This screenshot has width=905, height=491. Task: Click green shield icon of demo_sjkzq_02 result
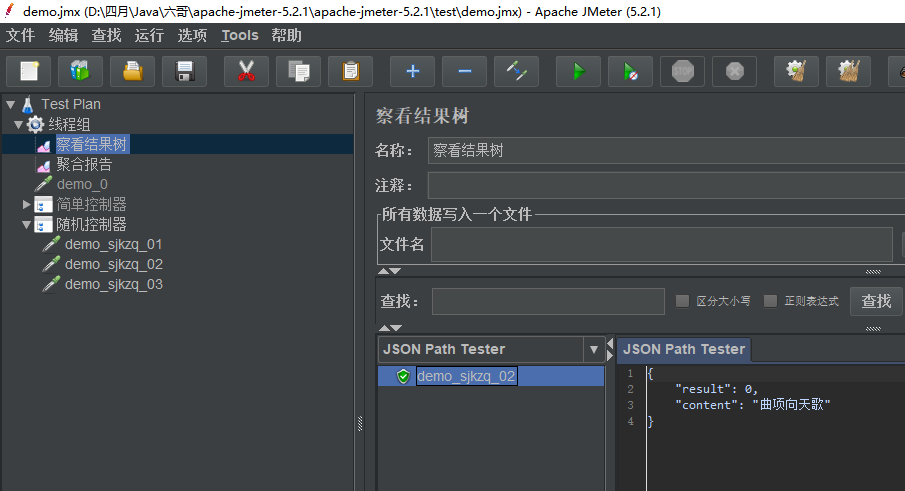point(403,376)
